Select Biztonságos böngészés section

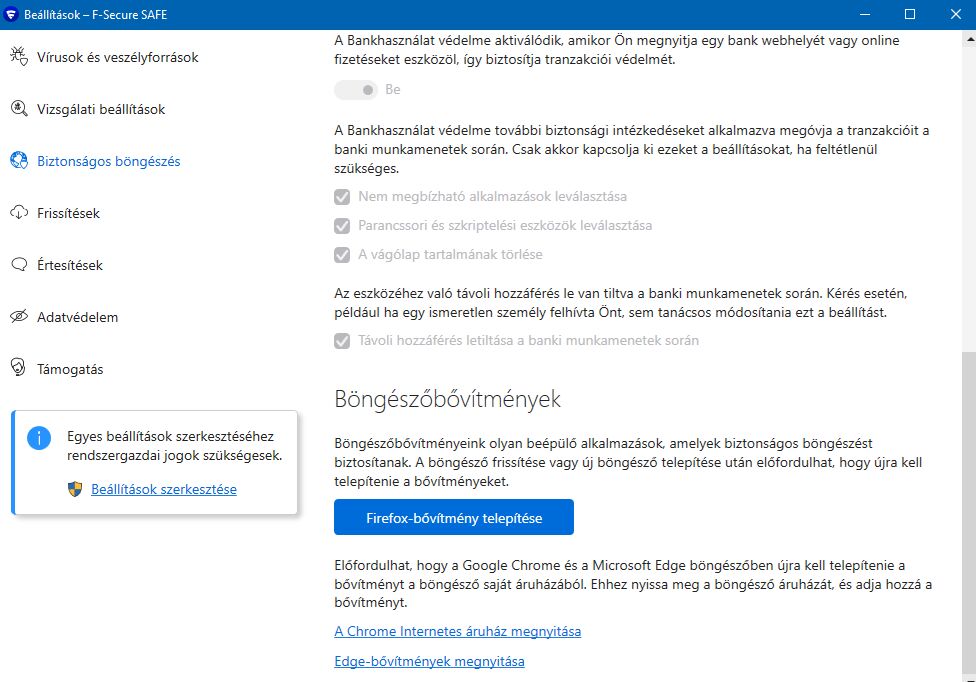pos(108,161)
